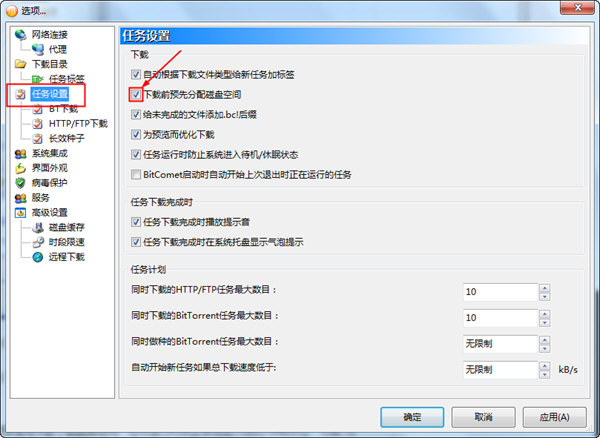600x438 pixels.
Task: Uncheck 下載前预先分配磁盘空间 checkbox
Action: (x=136, y=94)
